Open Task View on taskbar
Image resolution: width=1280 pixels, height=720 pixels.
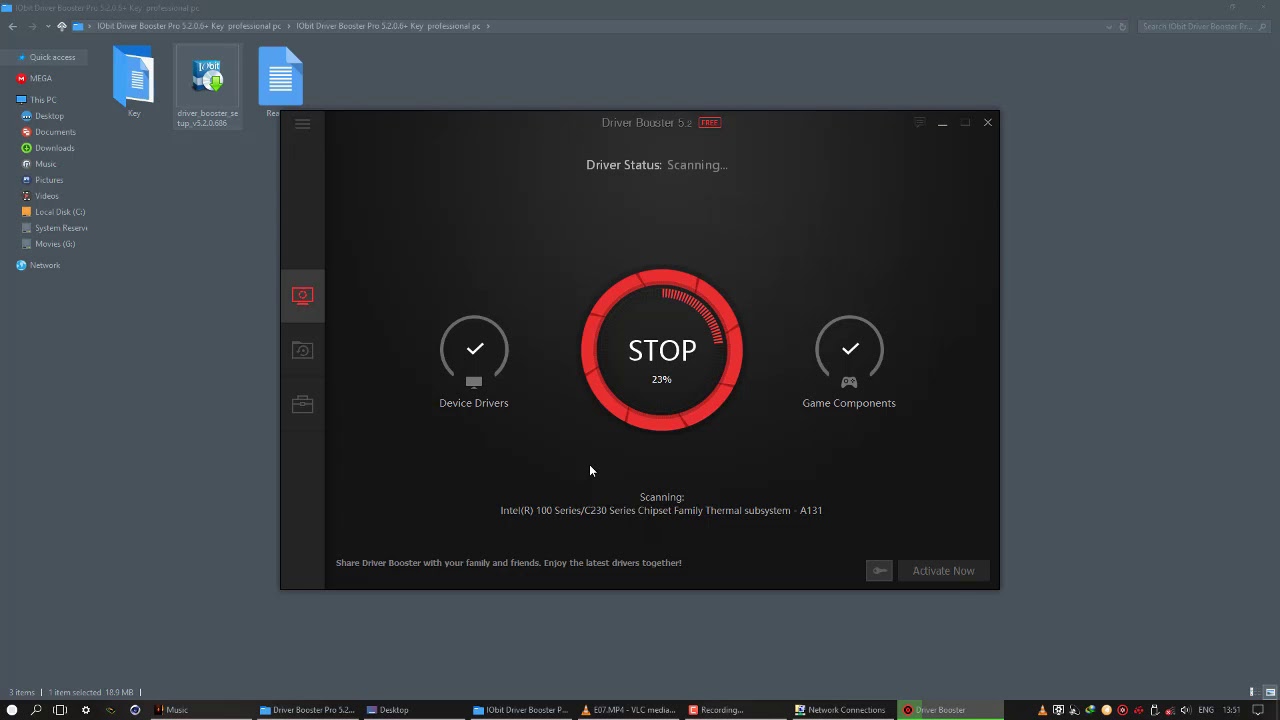60,710
